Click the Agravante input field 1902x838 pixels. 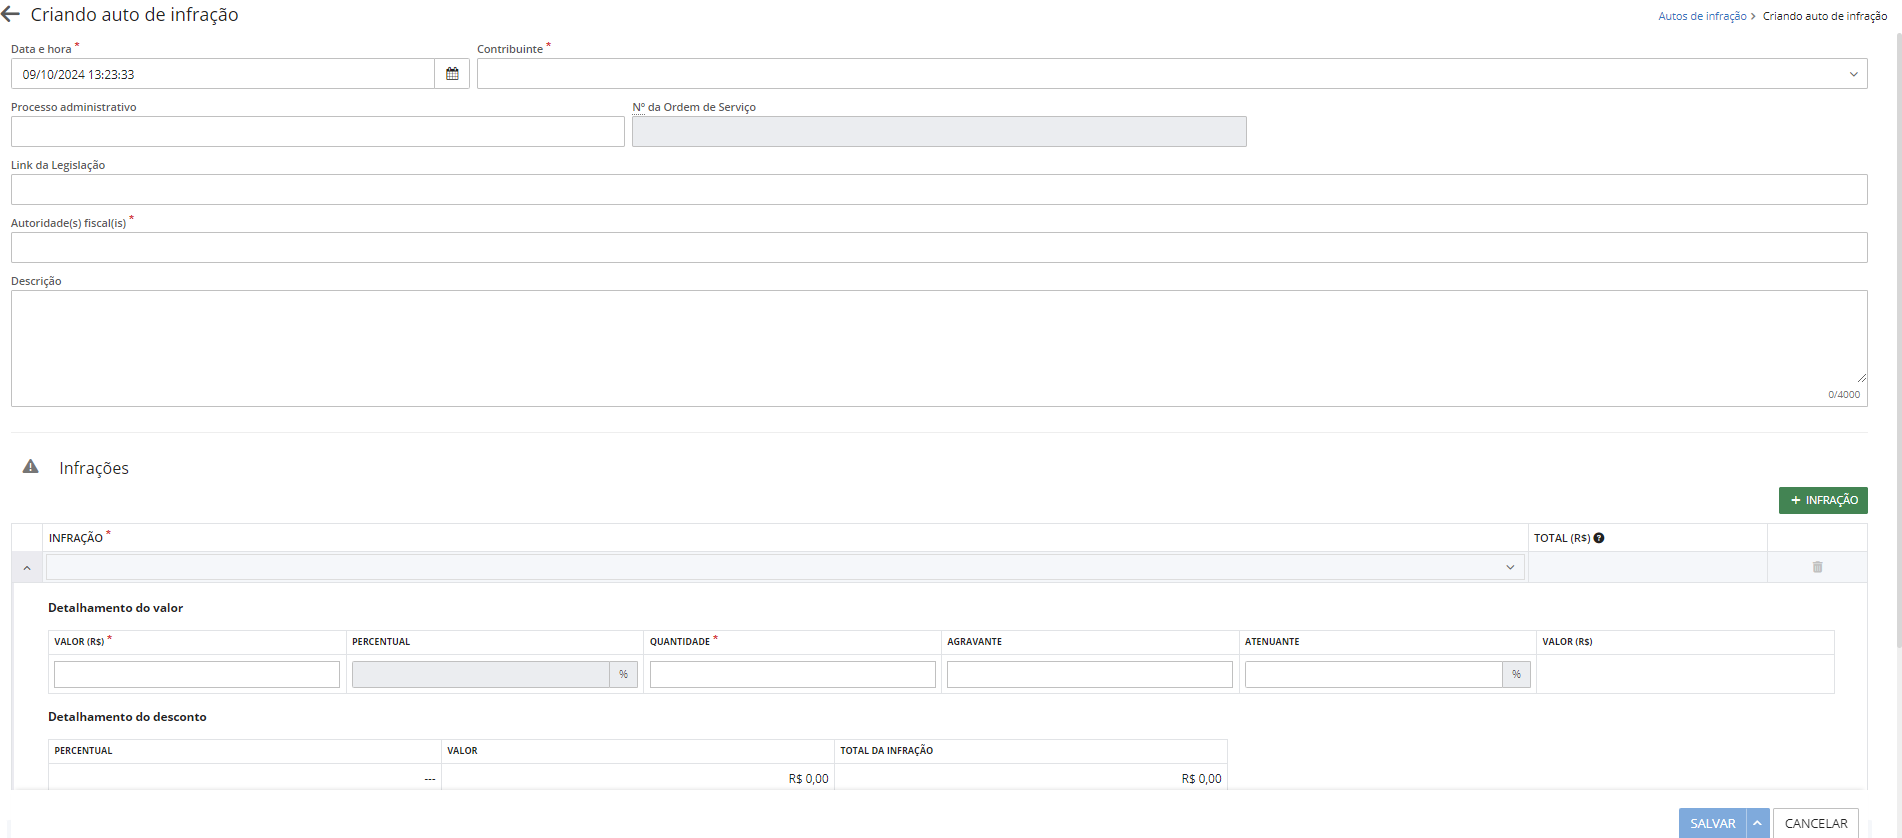pos(1090,674)
